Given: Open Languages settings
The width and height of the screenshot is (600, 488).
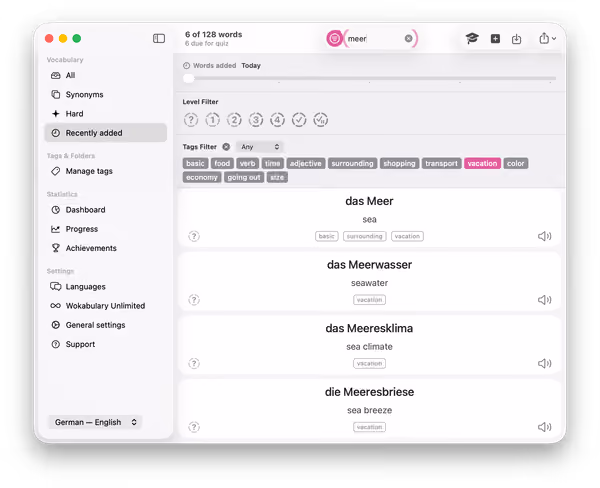Looking at the screenshot, I should click(x=105, y=287).
